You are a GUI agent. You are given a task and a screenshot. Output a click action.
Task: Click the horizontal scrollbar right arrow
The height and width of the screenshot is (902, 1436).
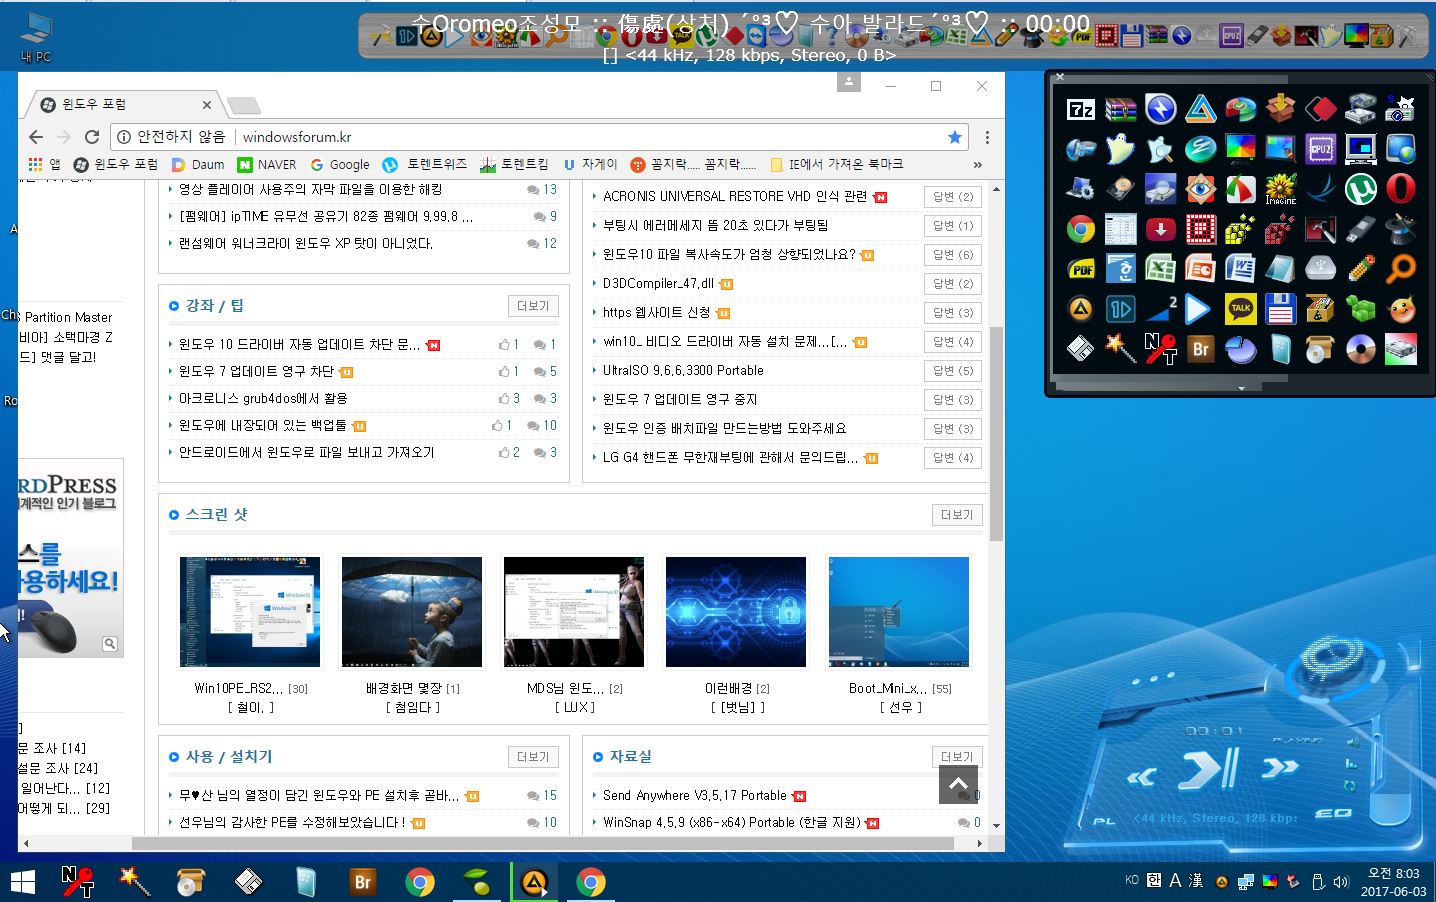979,844
